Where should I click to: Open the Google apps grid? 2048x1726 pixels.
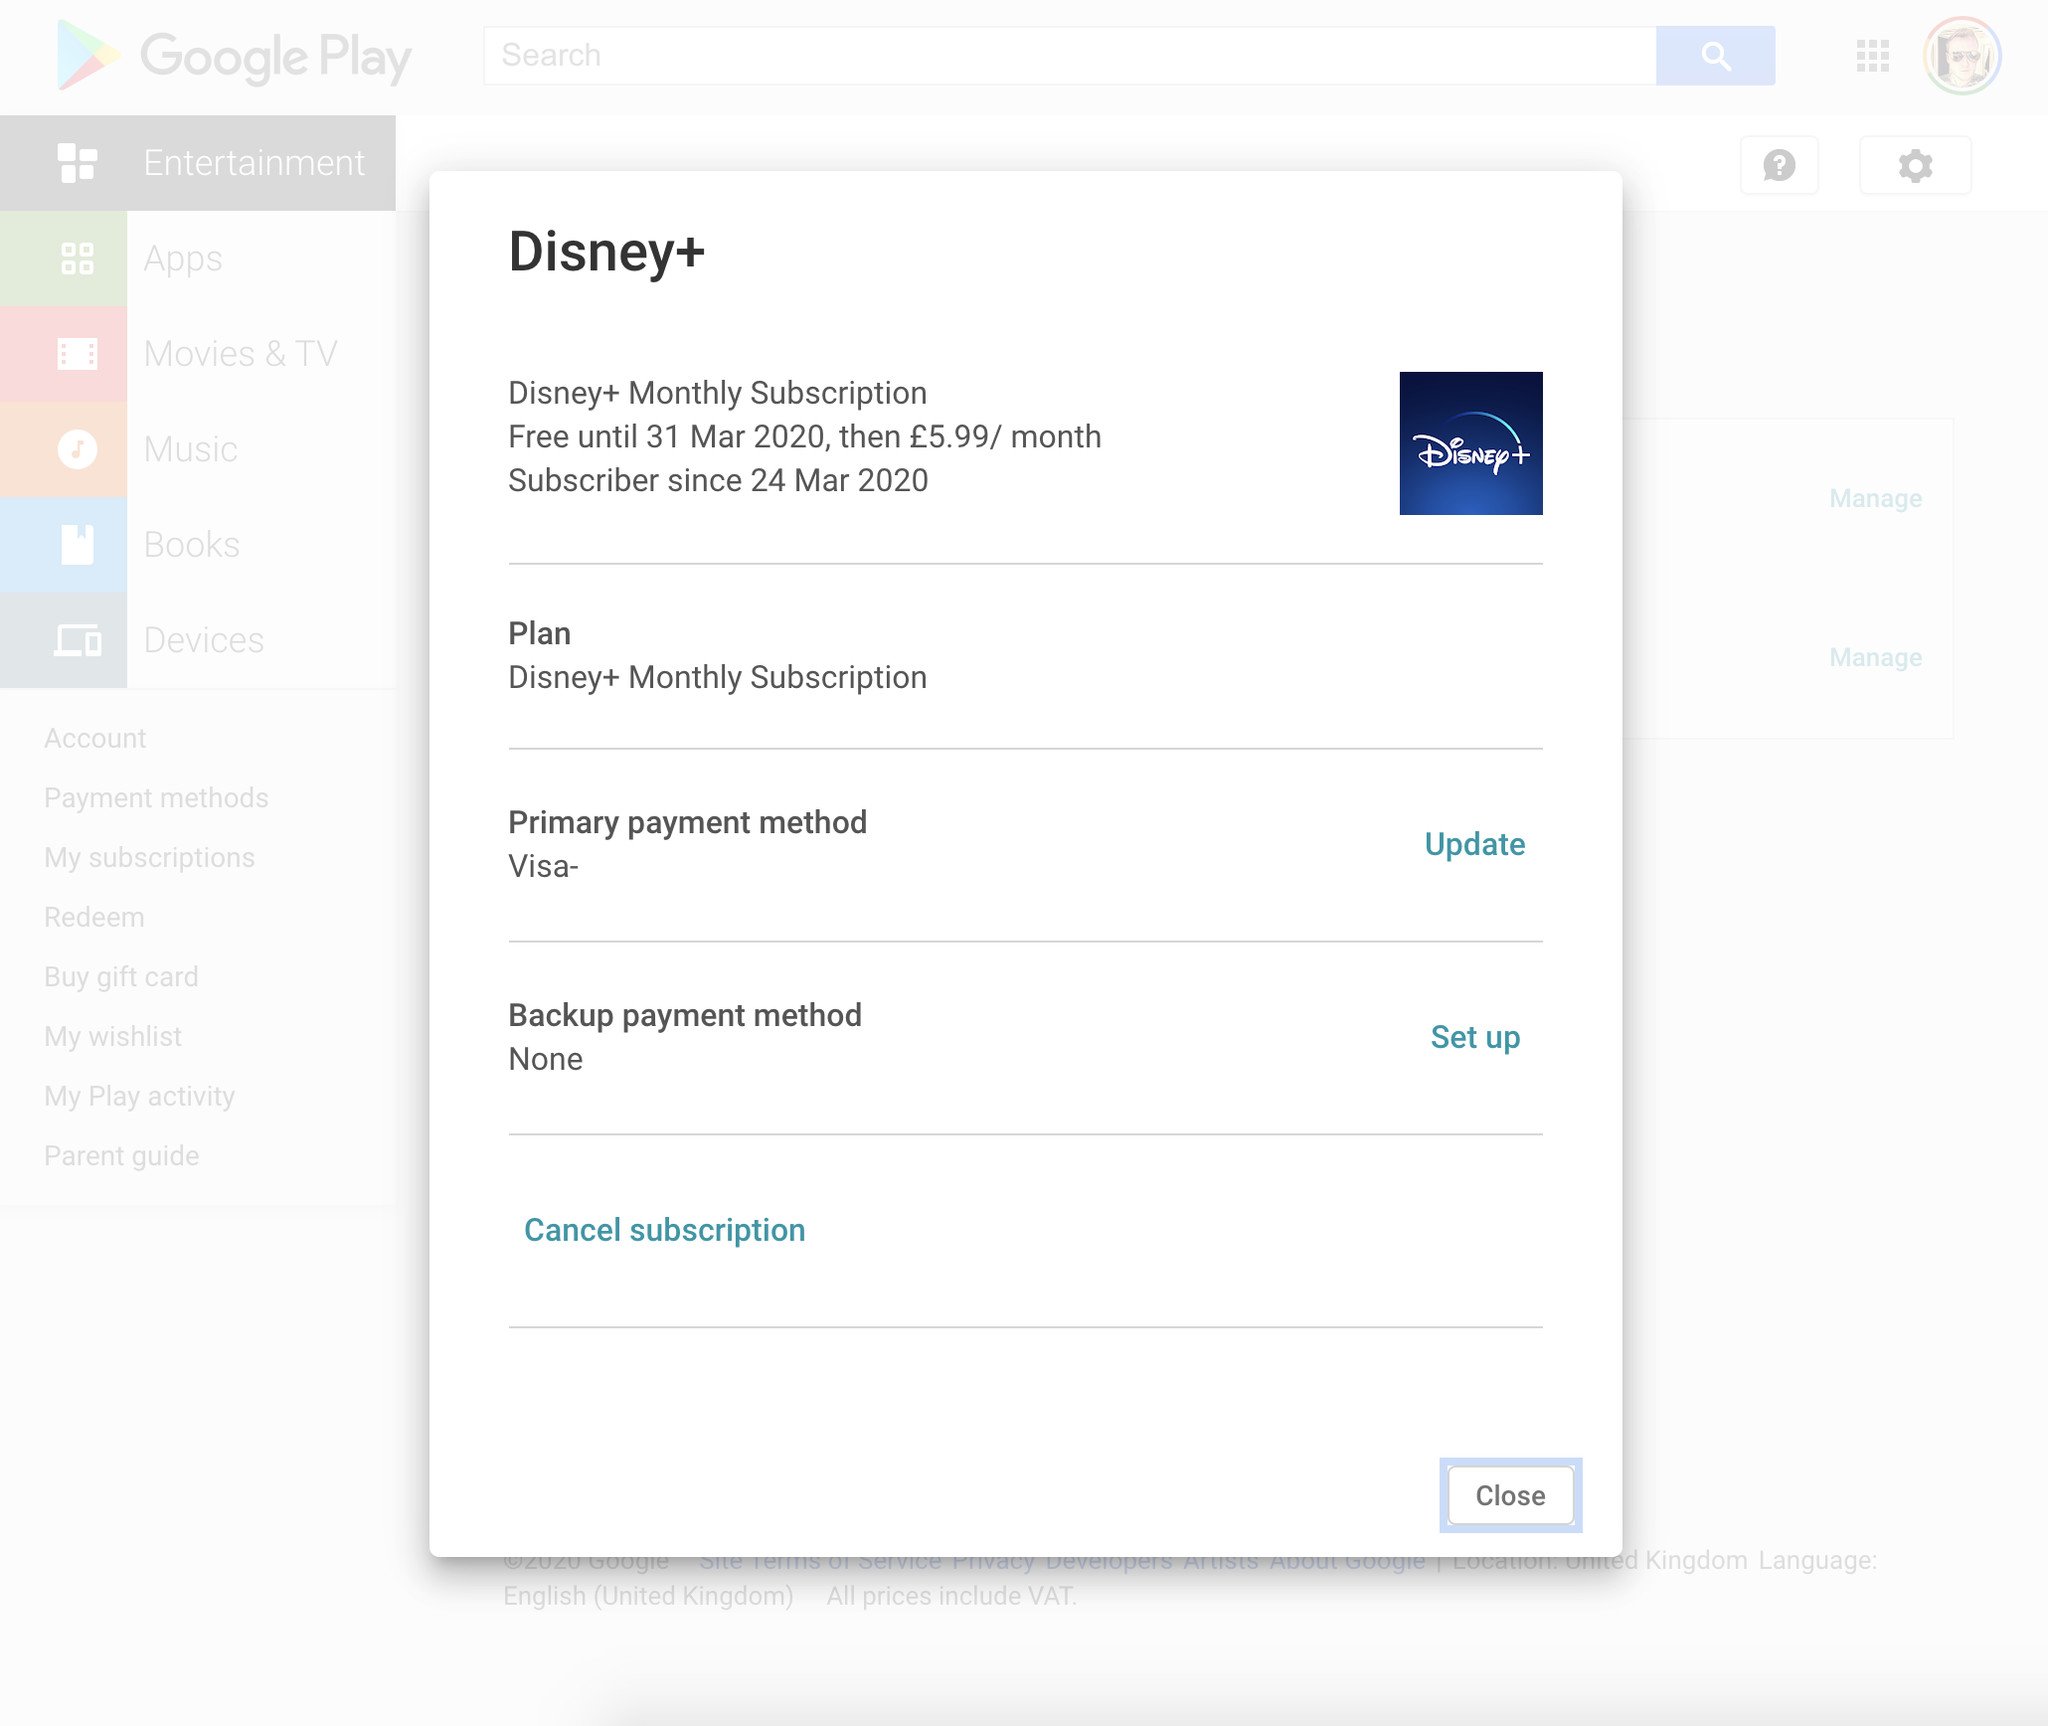click(x=1872, y=56)
